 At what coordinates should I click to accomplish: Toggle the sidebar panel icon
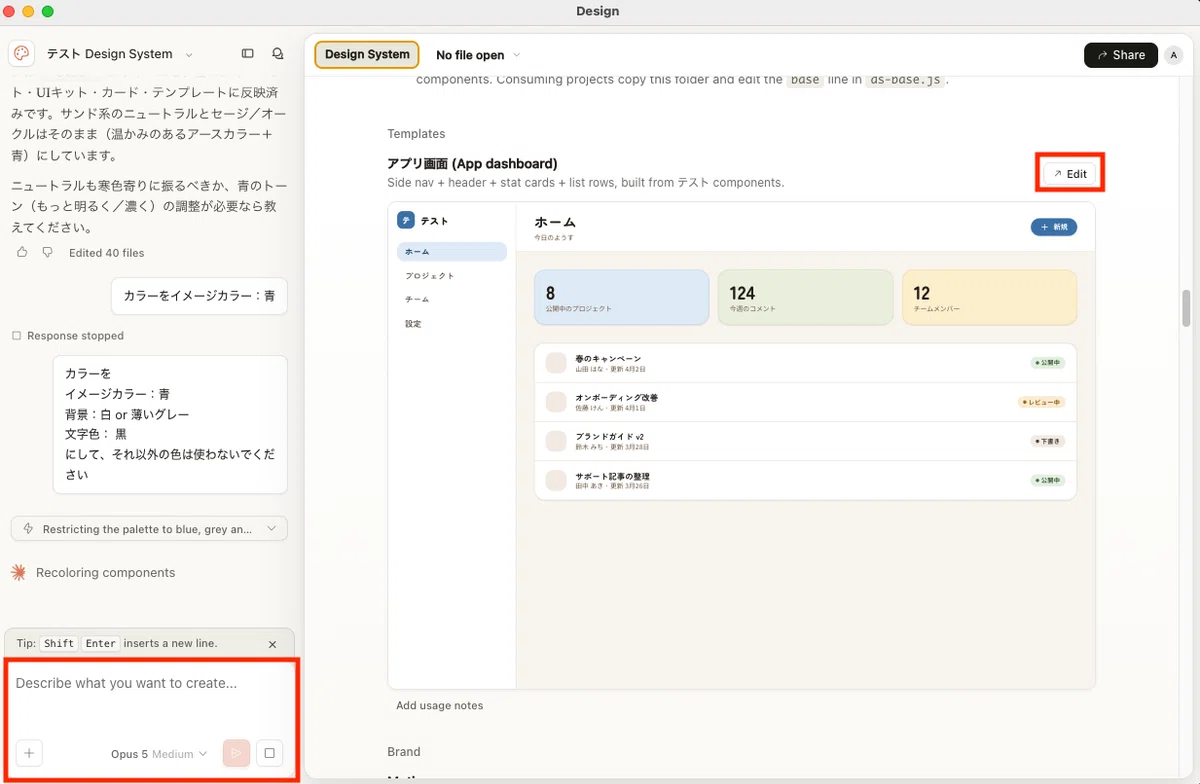point(248,54)
